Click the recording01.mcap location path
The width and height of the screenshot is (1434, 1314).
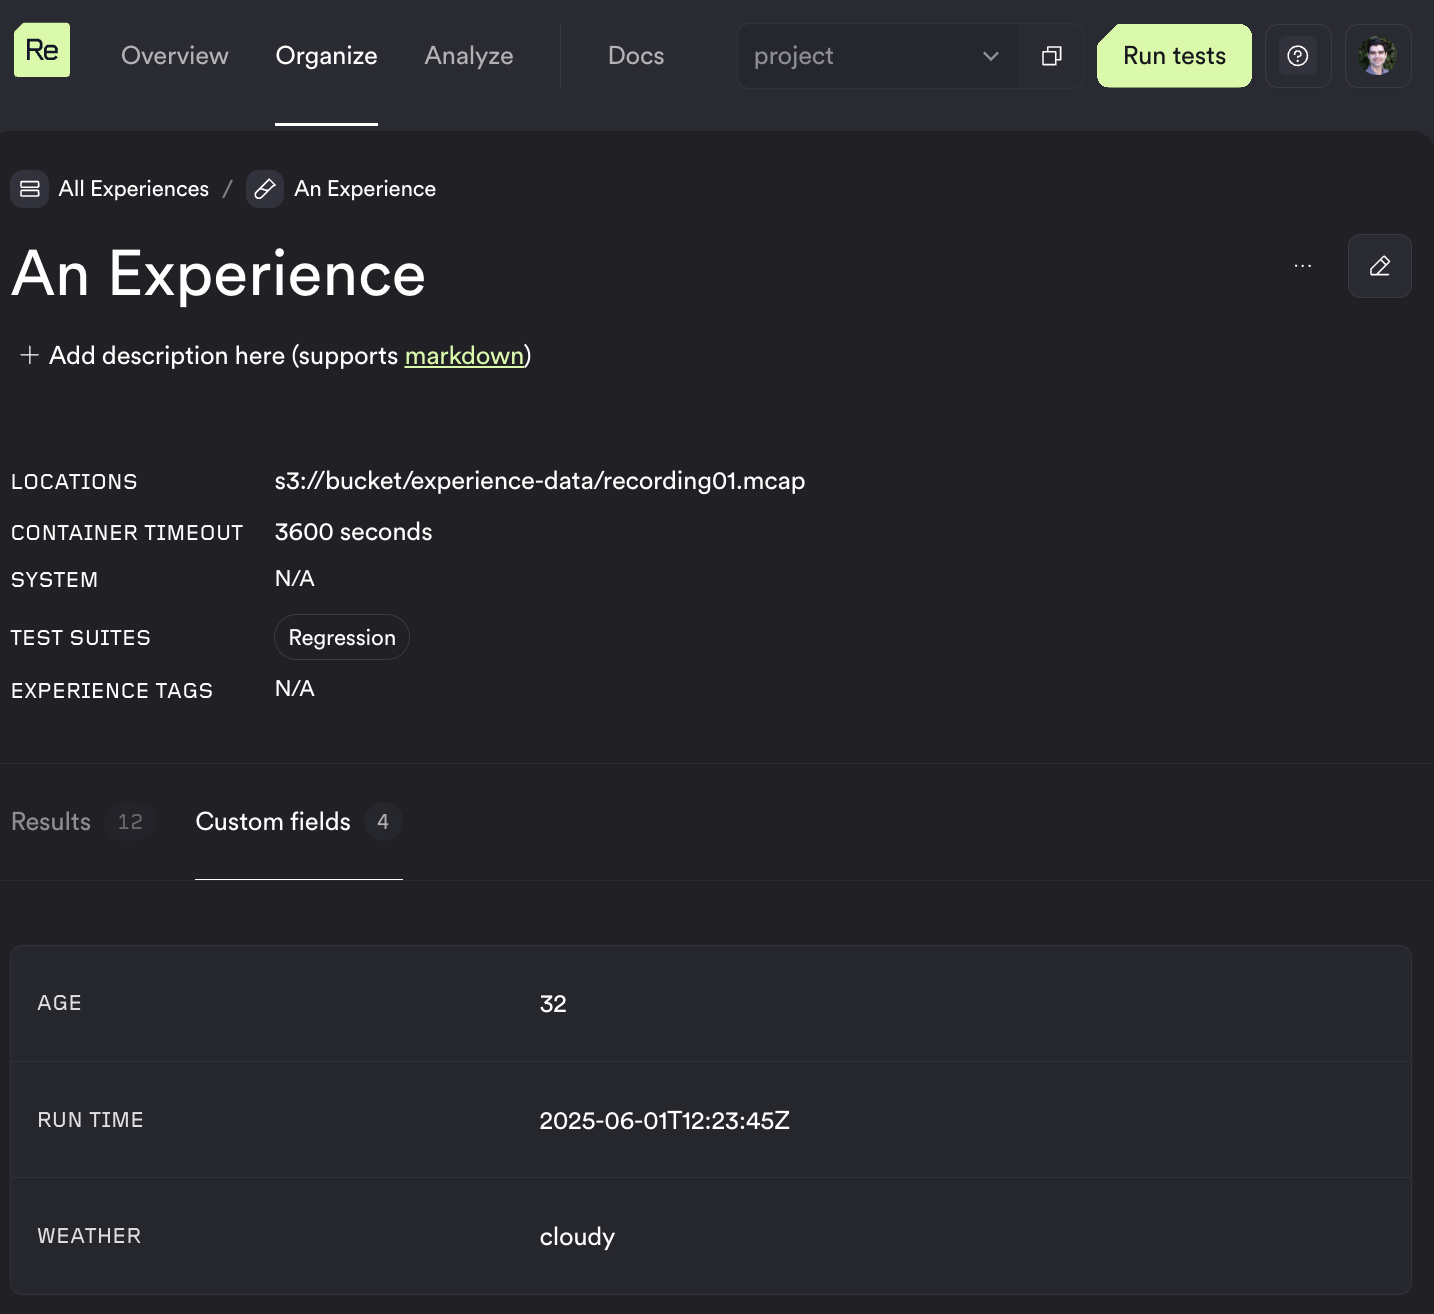[x=540, y=481]
